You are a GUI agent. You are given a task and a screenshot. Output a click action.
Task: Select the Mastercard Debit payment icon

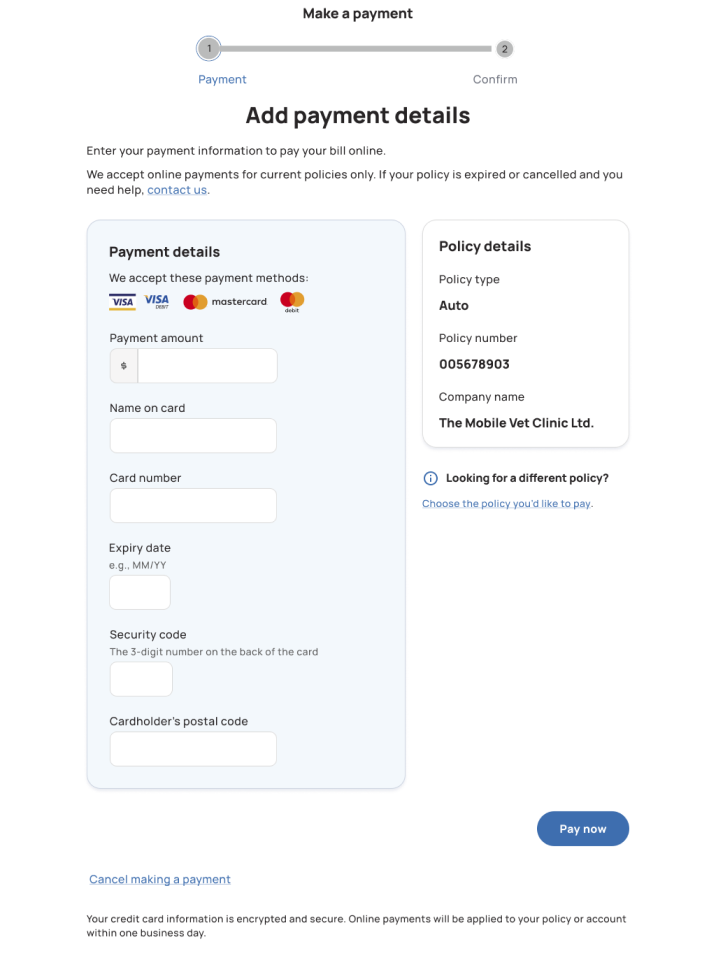pos(291,300)
